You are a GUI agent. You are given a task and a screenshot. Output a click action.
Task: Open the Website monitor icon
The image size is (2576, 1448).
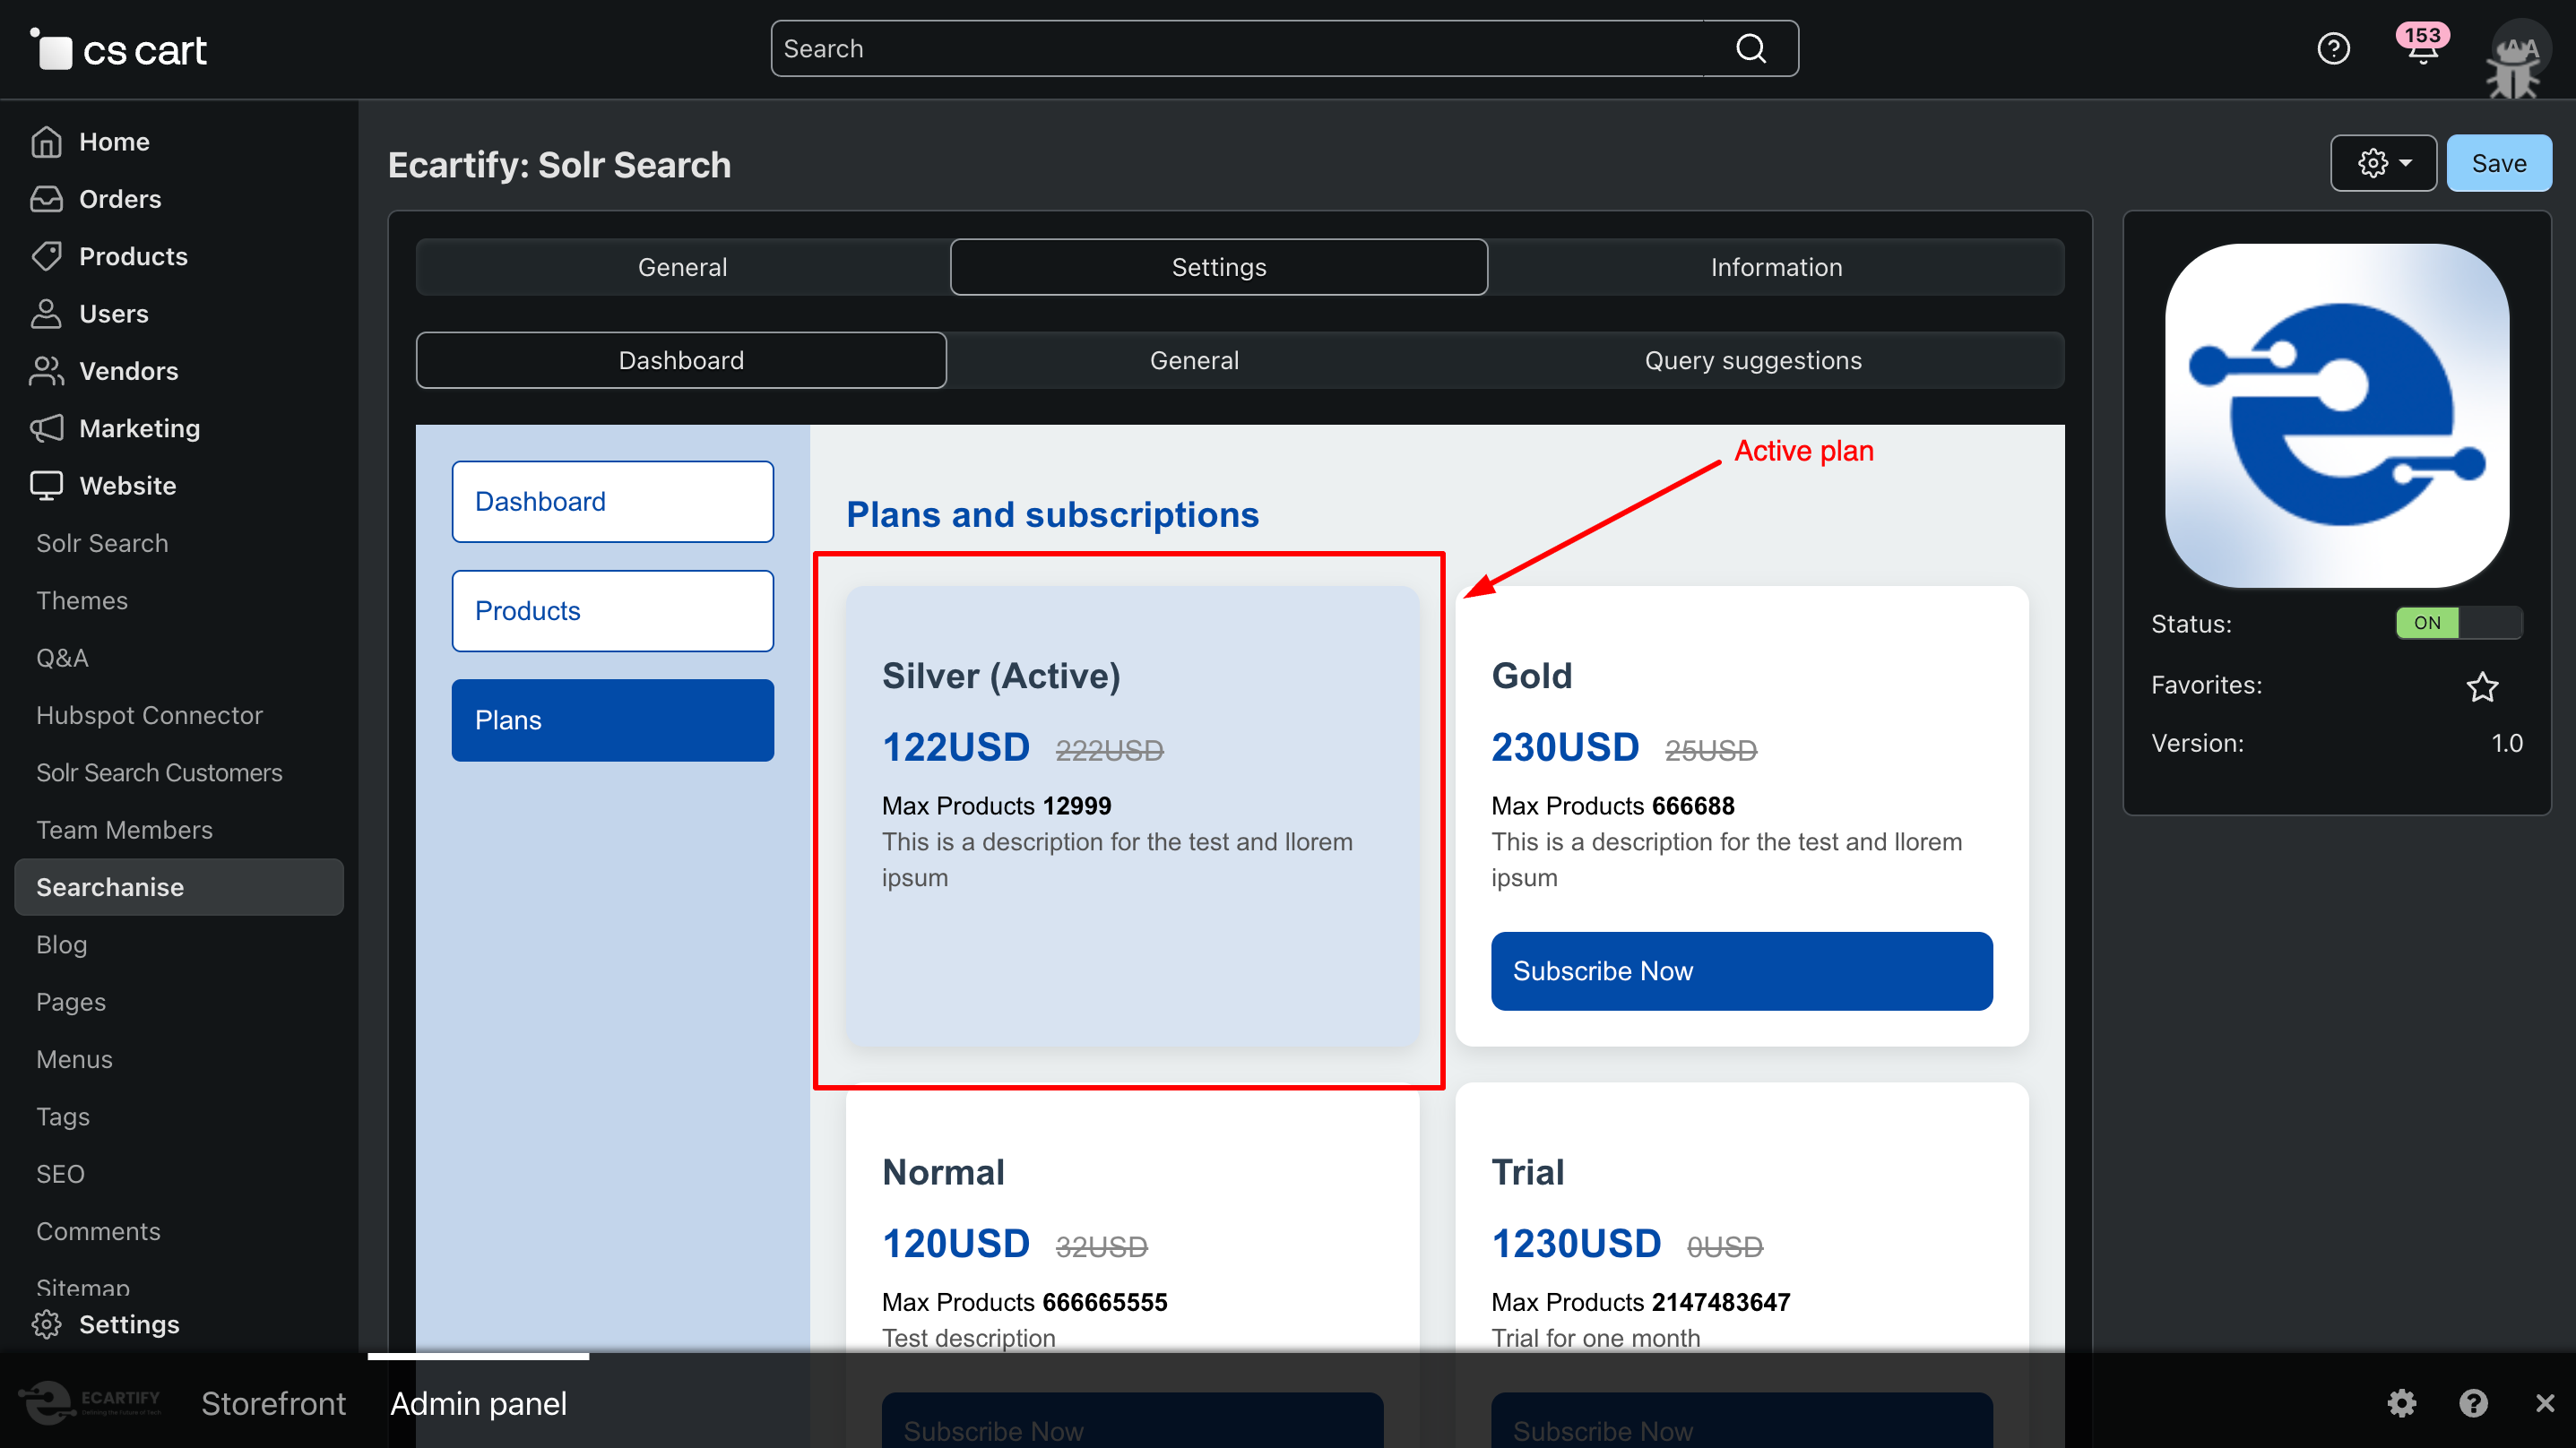pos(47,485)
